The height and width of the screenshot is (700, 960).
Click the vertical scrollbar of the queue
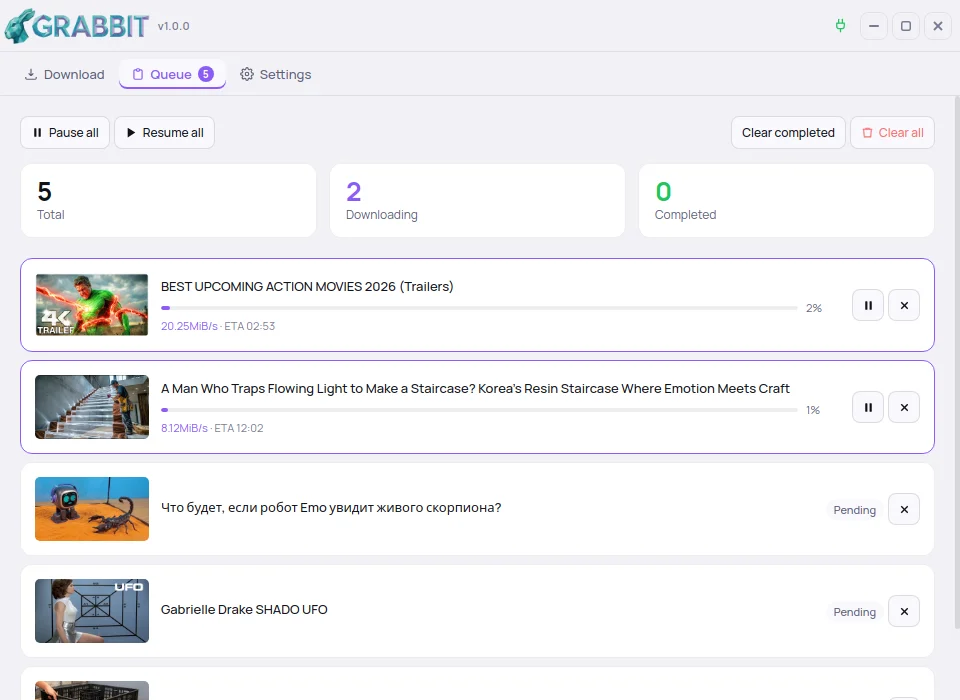pyautogui.click(x=956, y=363)
